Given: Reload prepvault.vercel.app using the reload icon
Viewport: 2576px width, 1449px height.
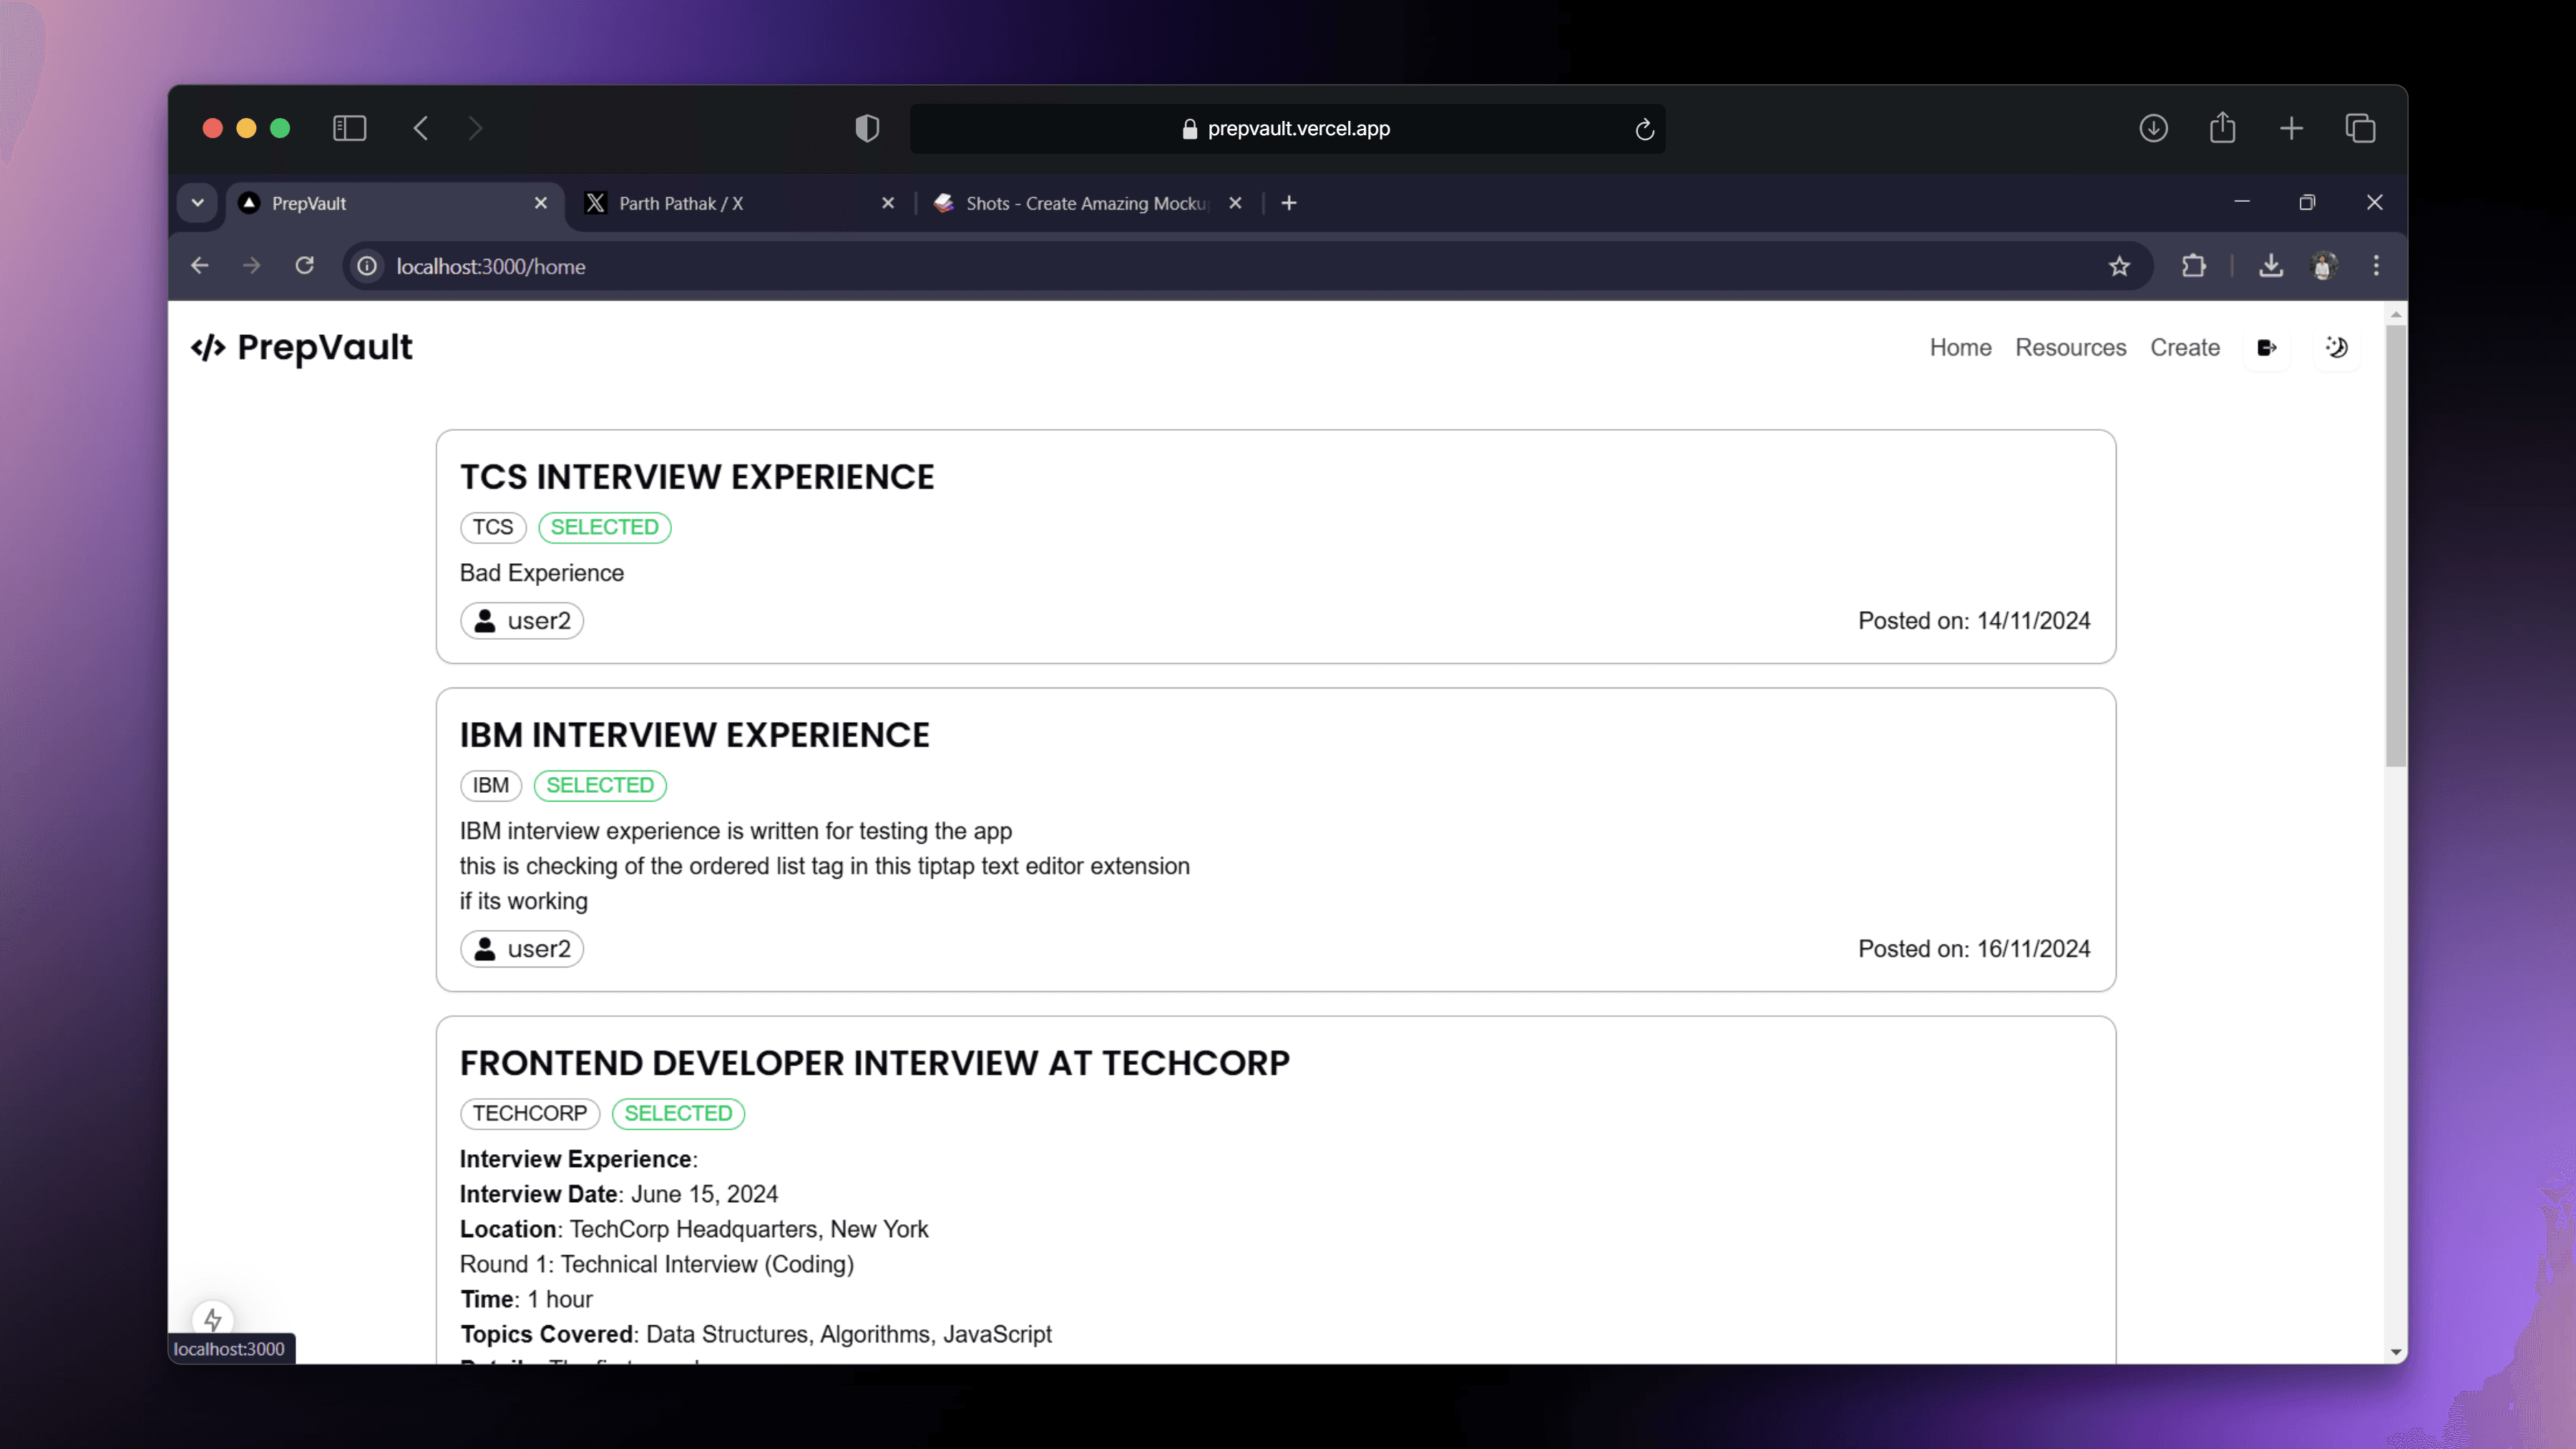Looking at the screenshot, I should tap(1644, 129).
